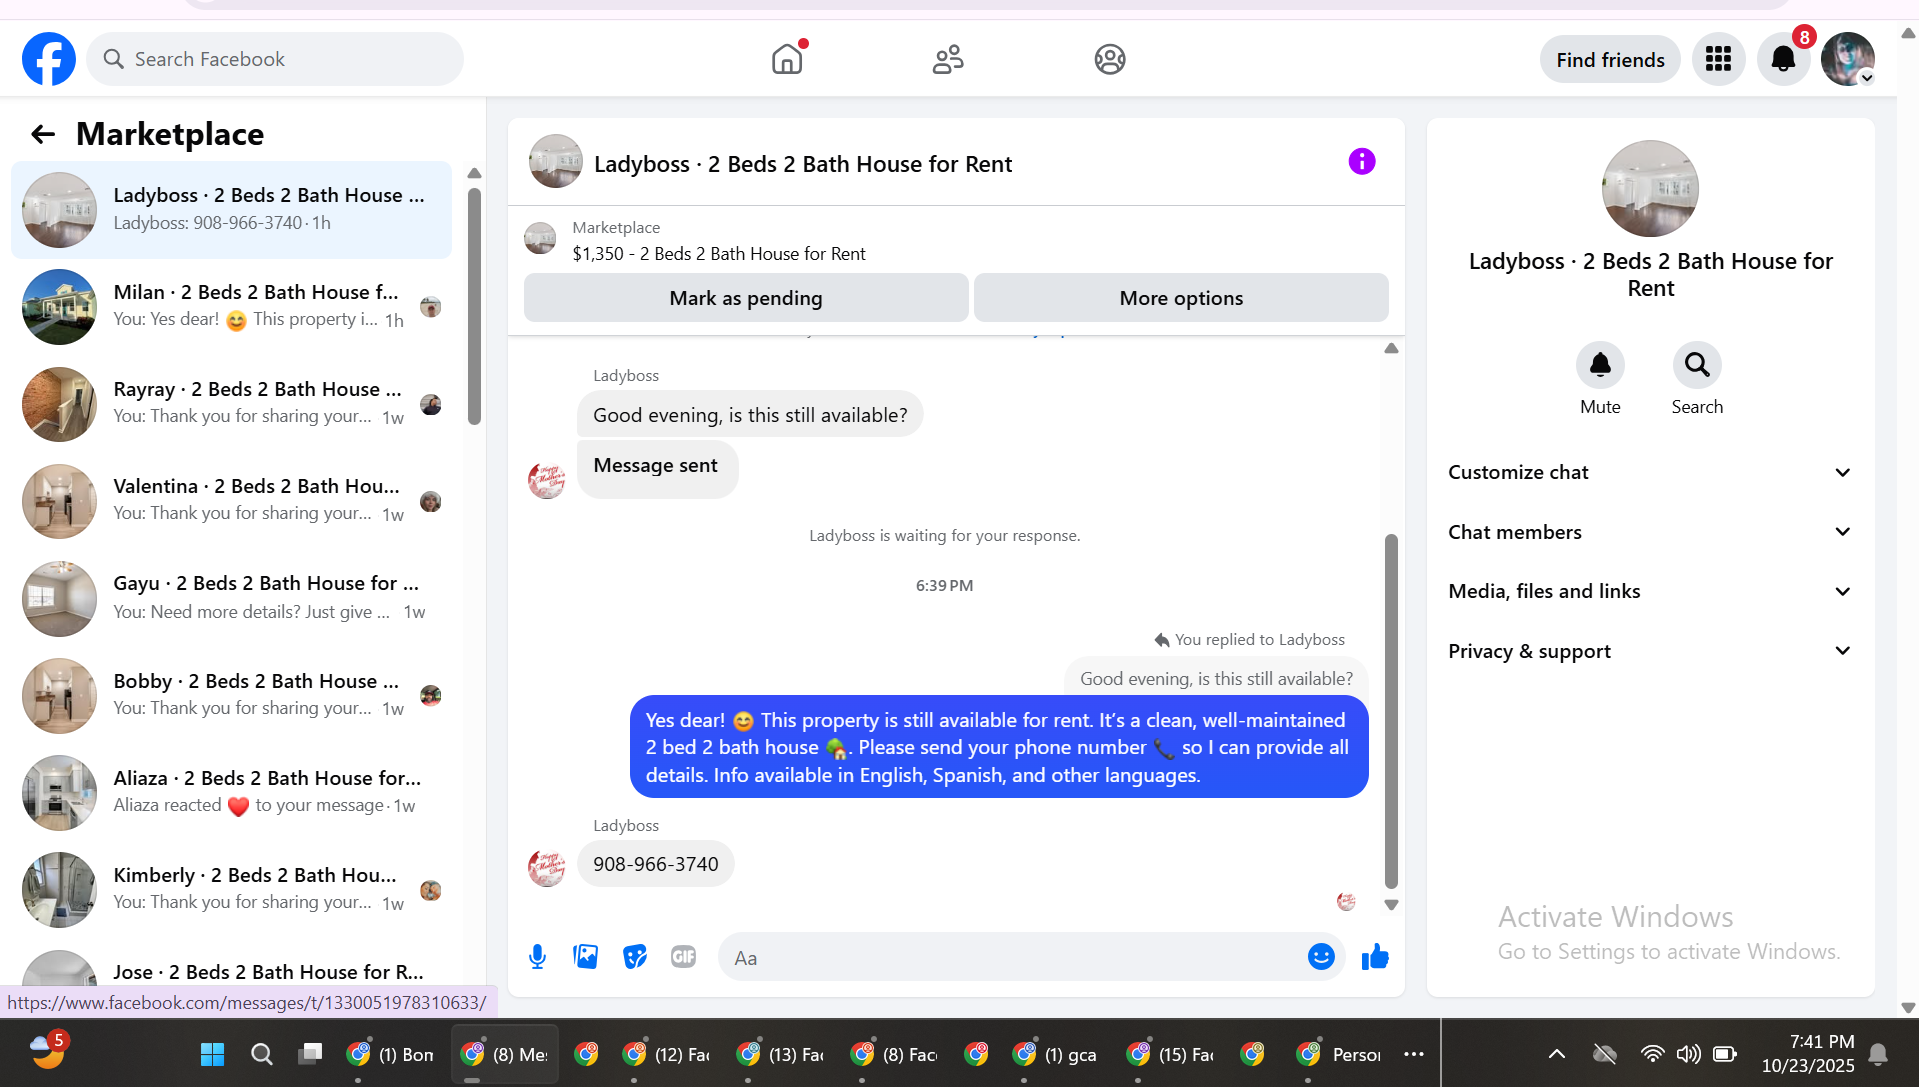Expand the Customize chat section
1919x1087 pixels.
click(x=1650, y=472)
